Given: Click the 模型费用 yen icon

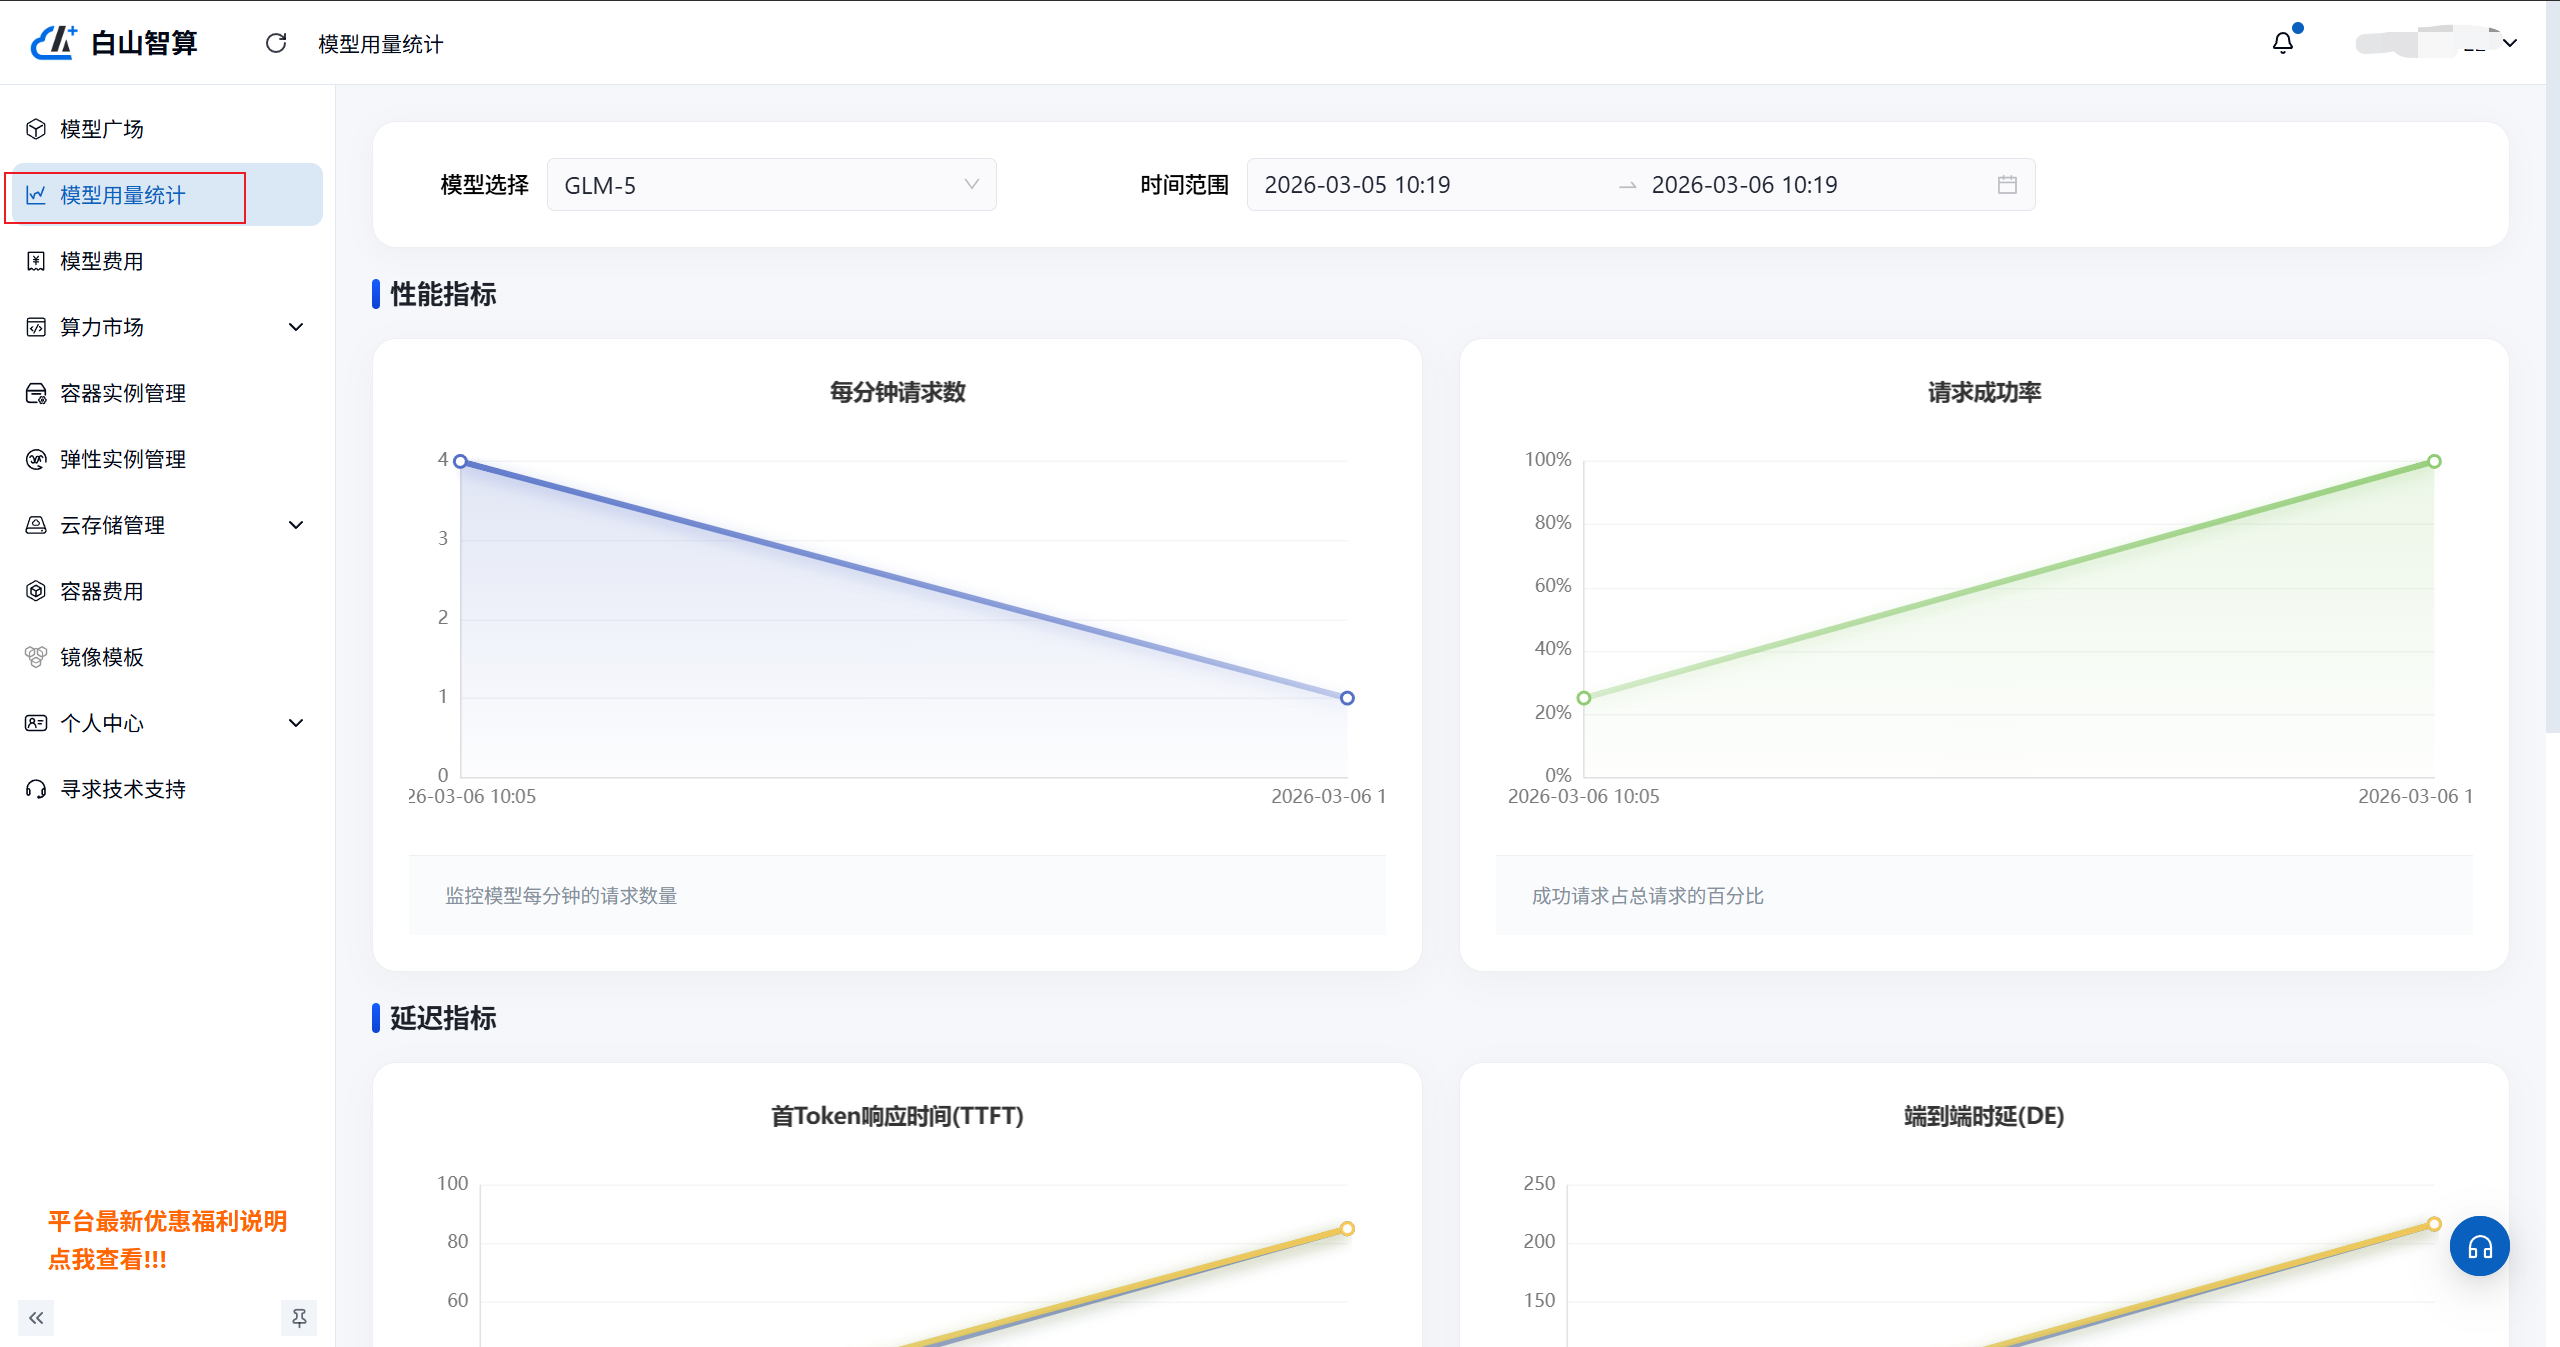Looking at the screenshot, I should pos(36,261).
